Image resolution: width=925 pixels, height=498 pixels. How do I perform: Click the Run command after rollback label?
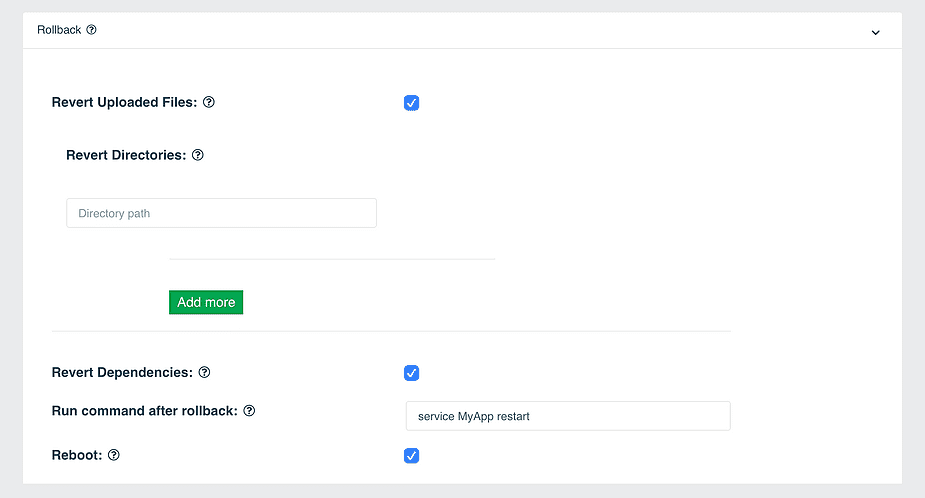click(145, 411)
